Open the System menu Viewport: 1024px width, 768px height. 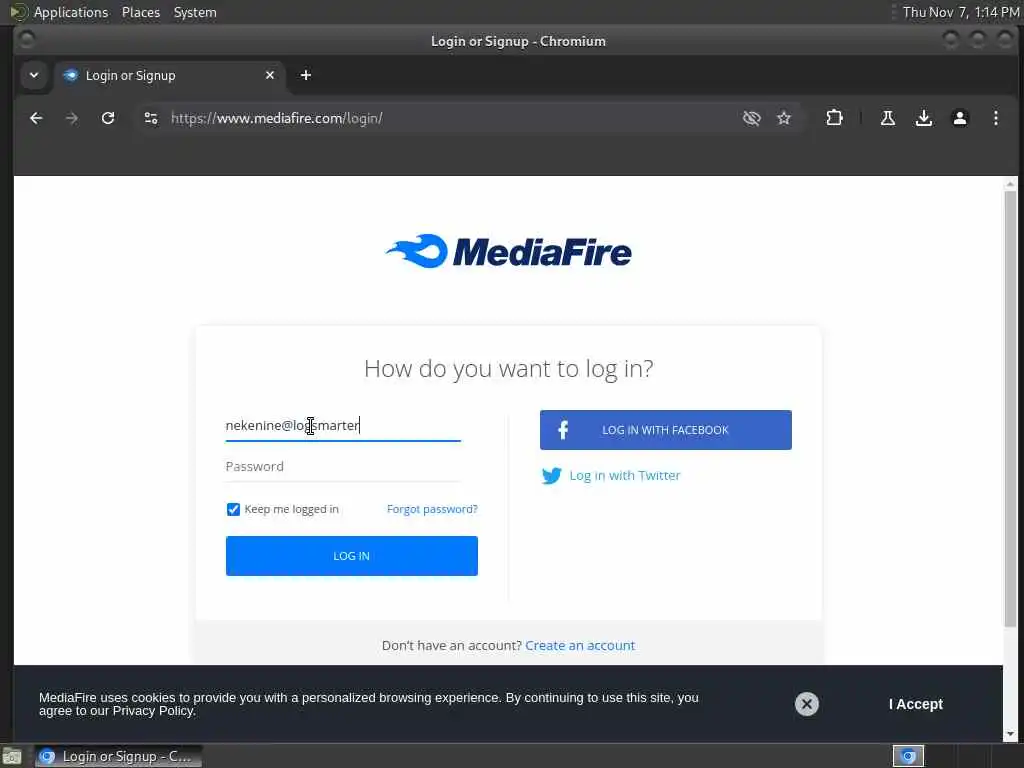coord(195,12)
